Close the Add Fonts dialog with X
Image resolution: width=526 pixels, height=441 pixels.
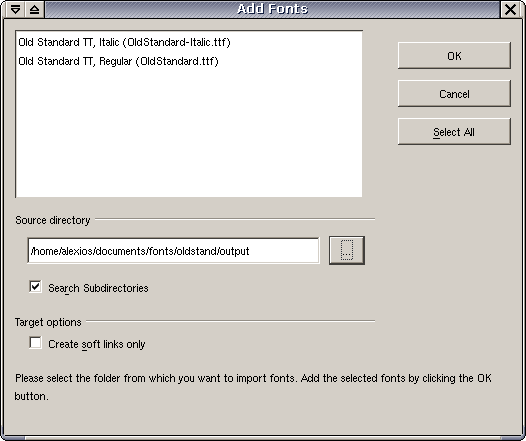tap(510, 9)
